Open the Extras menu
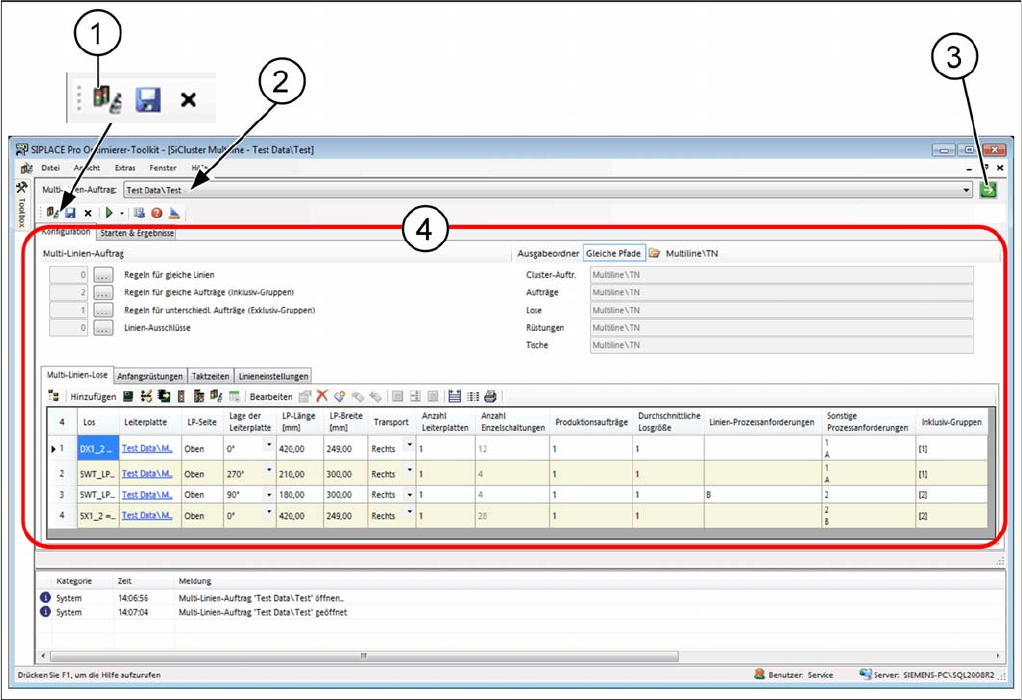The width and height of the screenshot is (1022, 700). [x=125, y=168]
